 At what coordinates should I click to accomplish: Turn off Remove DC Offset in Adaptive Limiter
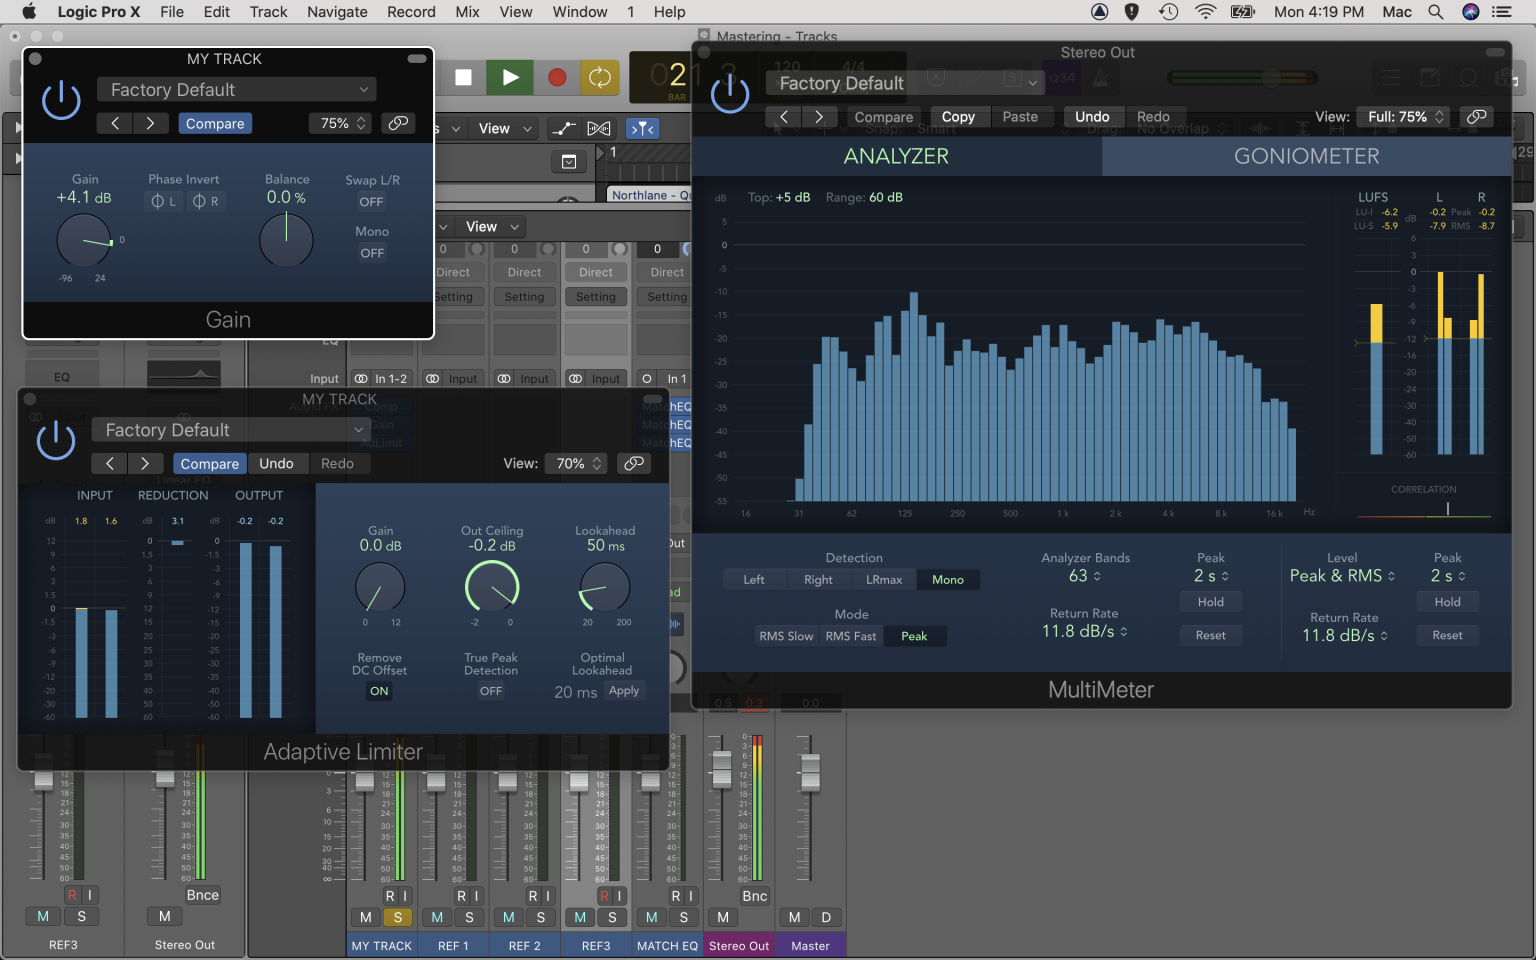click(x=379, y=691)
